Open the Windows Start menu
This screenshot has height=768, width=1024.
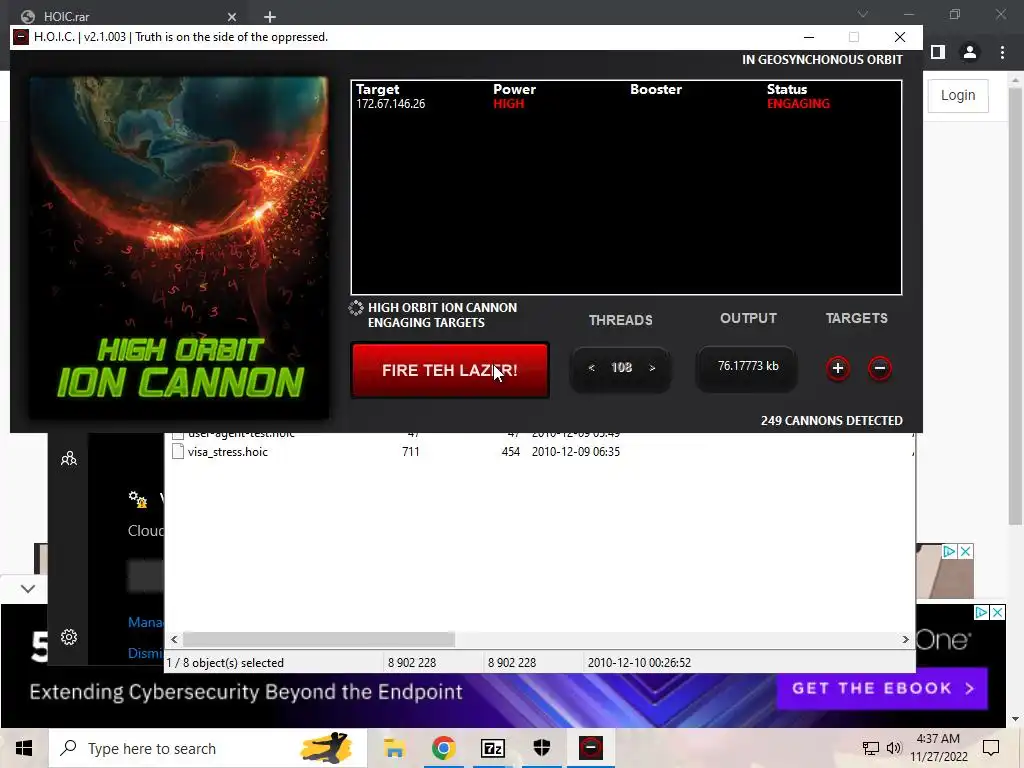tap(24, 748)
